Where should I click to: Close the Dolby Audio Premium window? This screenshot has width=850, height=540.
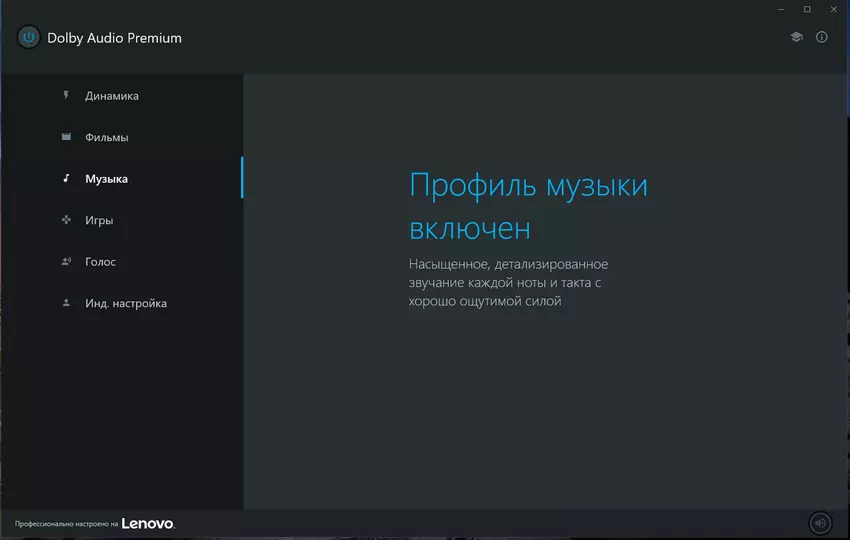(835, 9)
